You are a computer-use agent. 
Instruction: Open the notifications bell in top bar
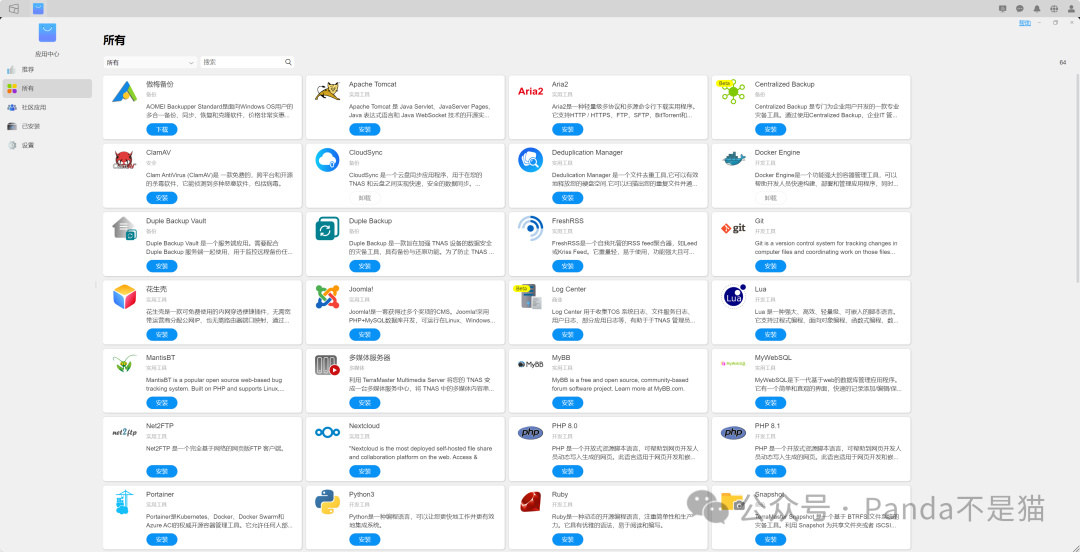[x=1037, y=8]
